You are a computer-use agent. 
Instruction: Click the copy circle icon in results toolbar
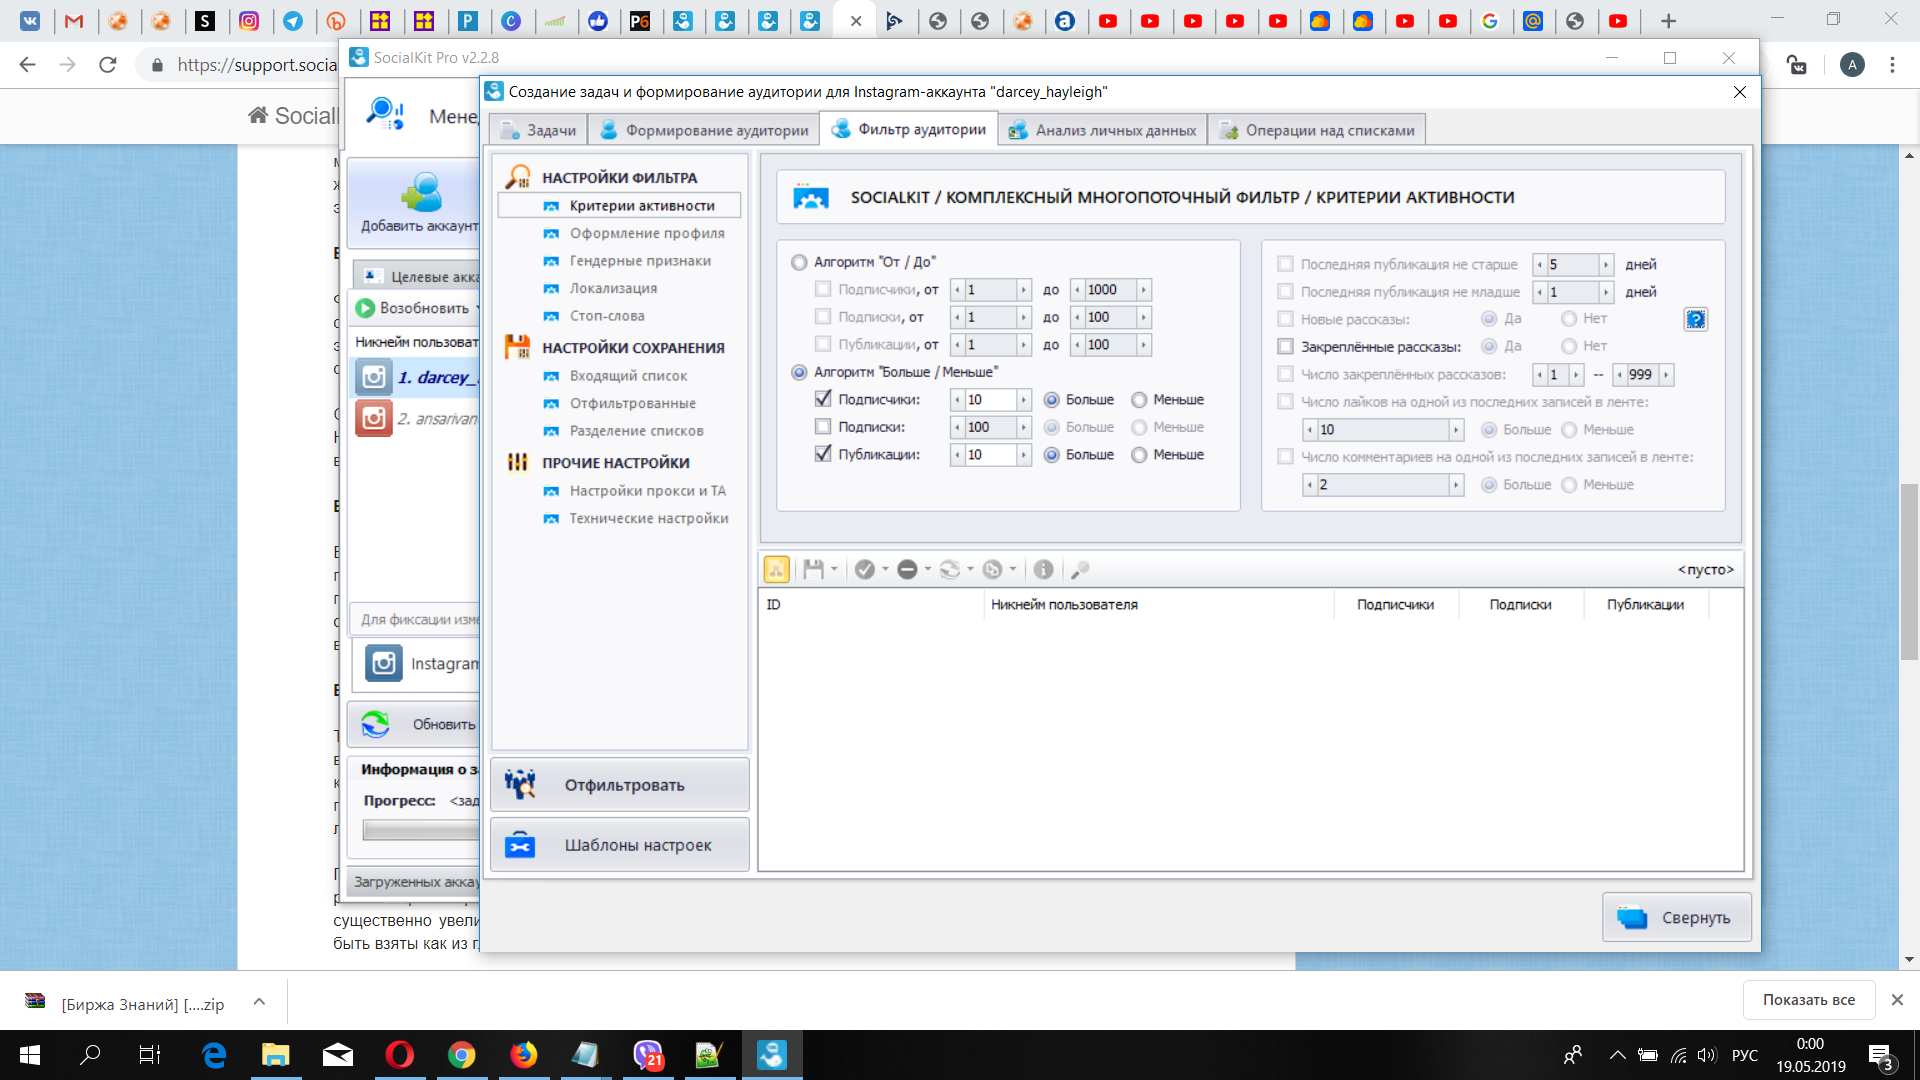pyautogui.click(x=992, y=569)
